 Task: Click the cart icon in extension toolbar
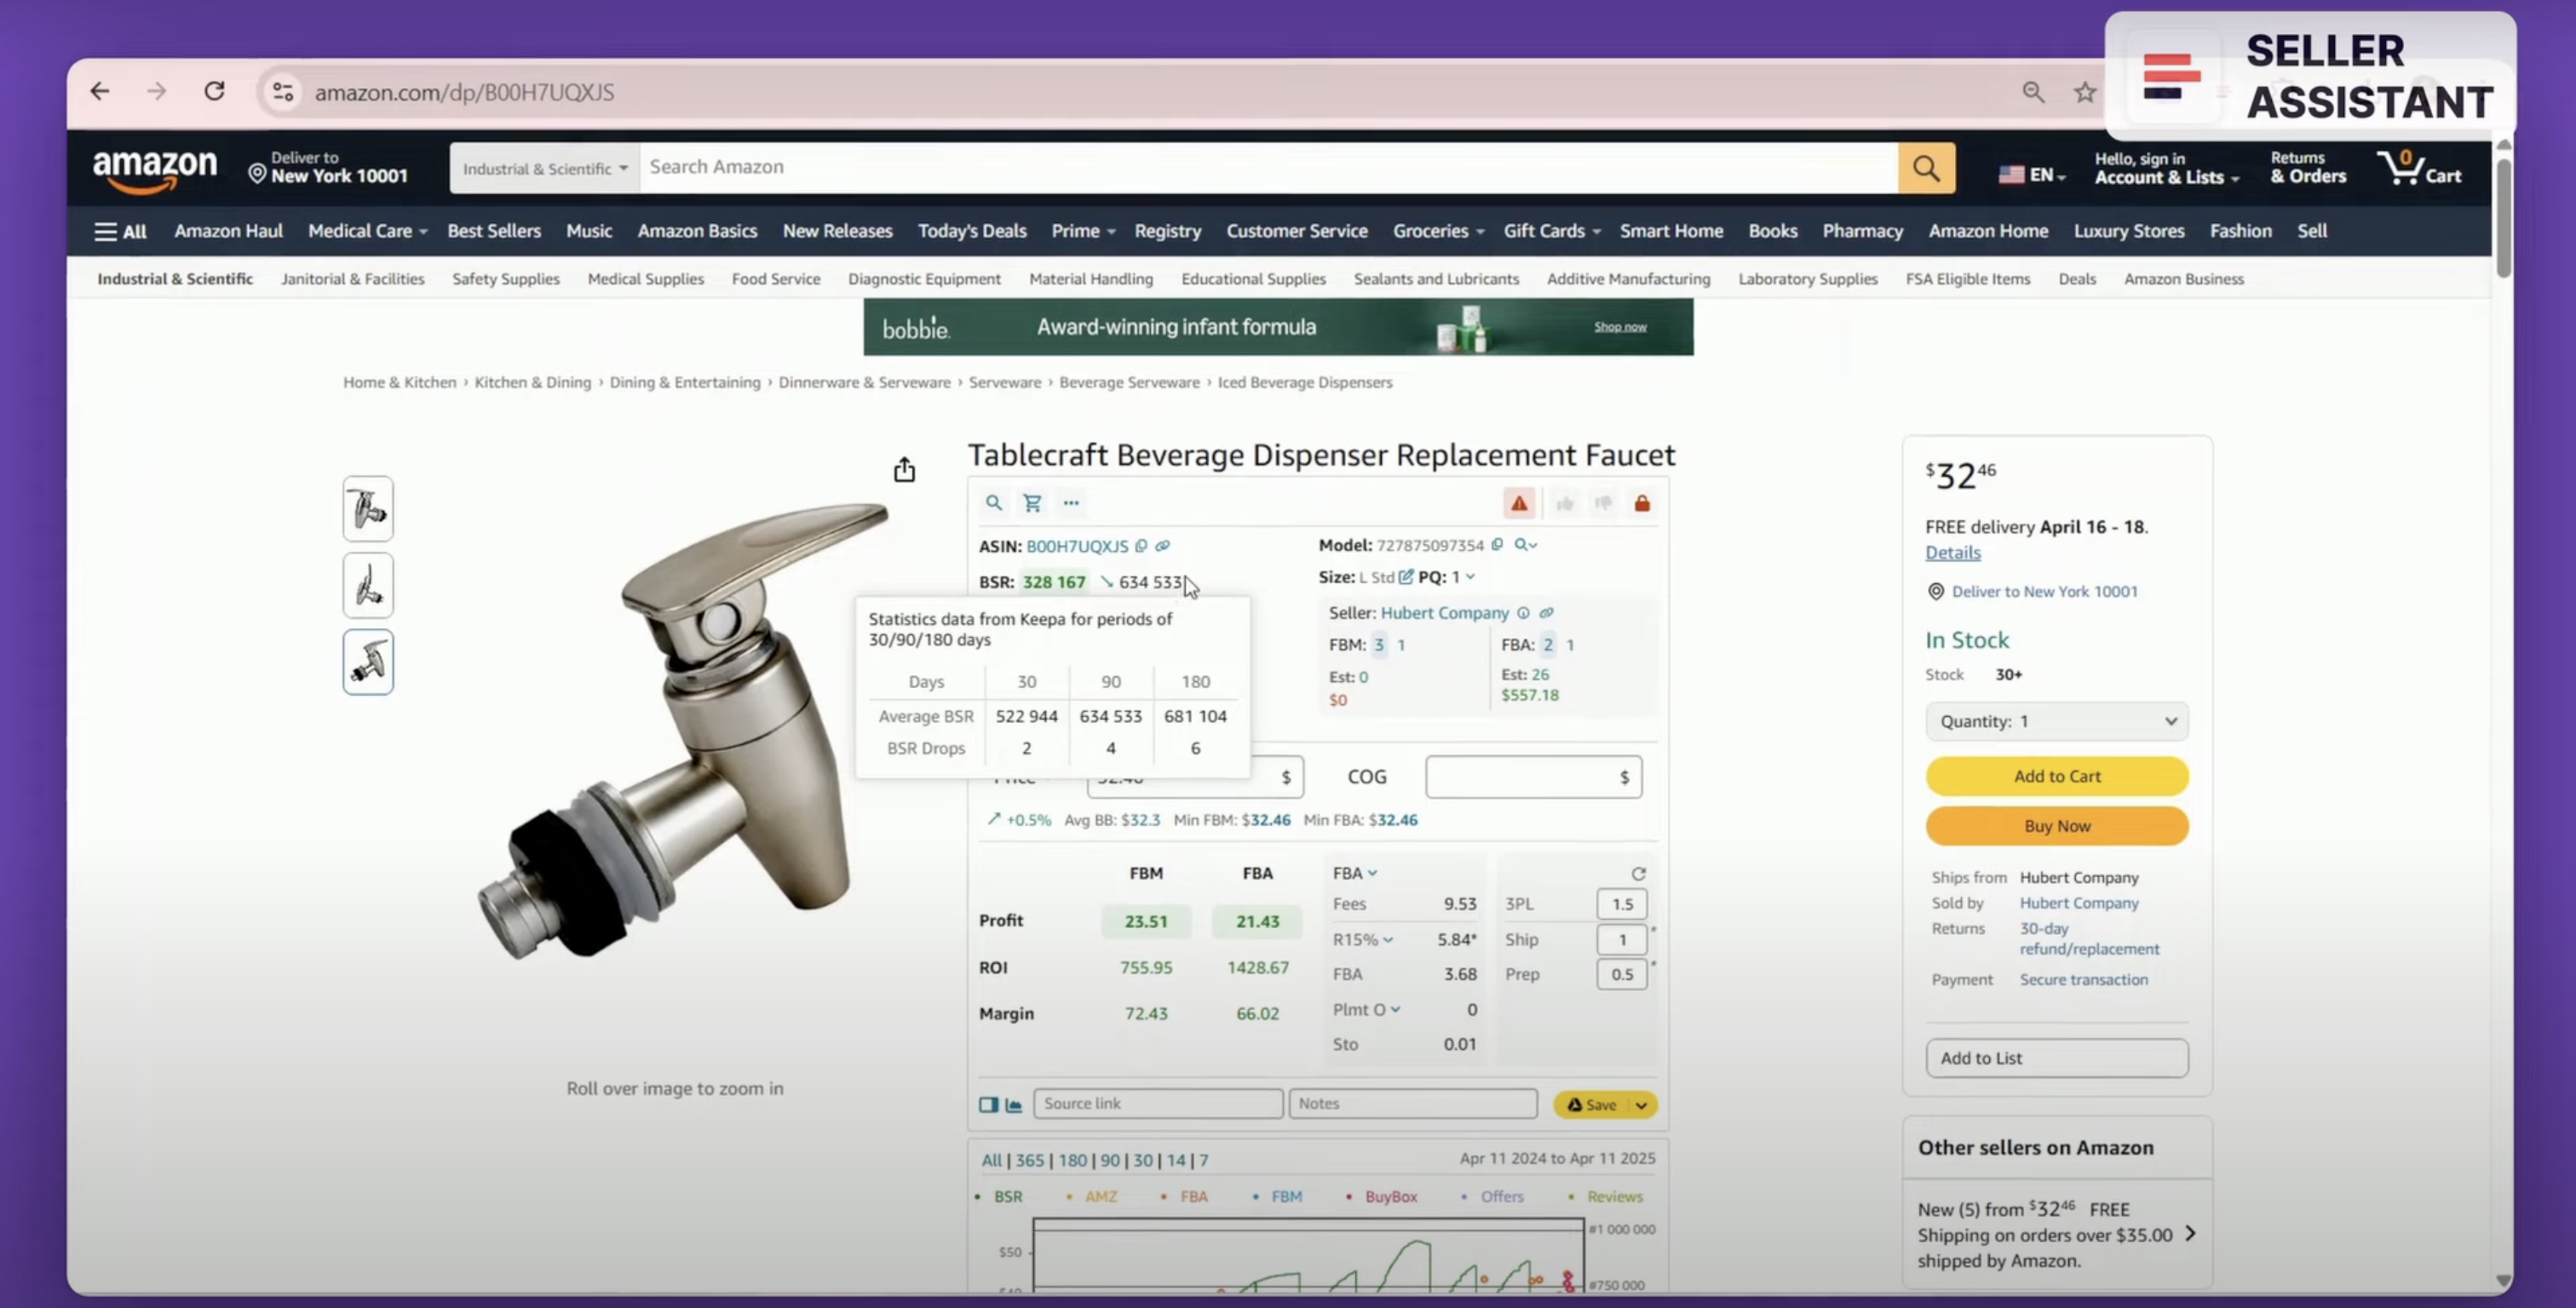[x=1032, y=502]
